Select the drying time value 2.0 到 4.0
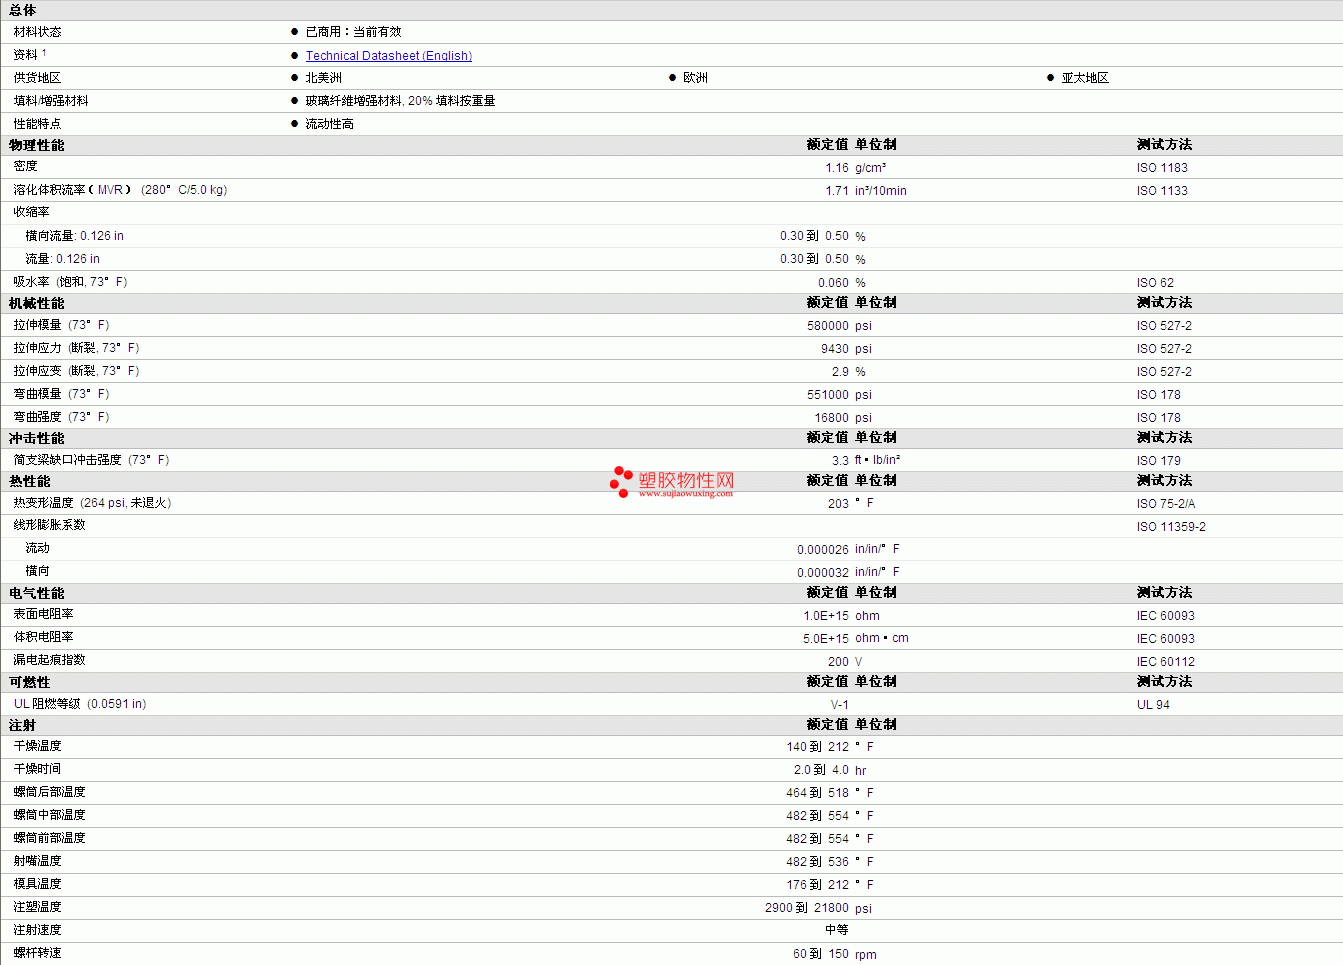1343x965 pixels. tap(821, 770)
